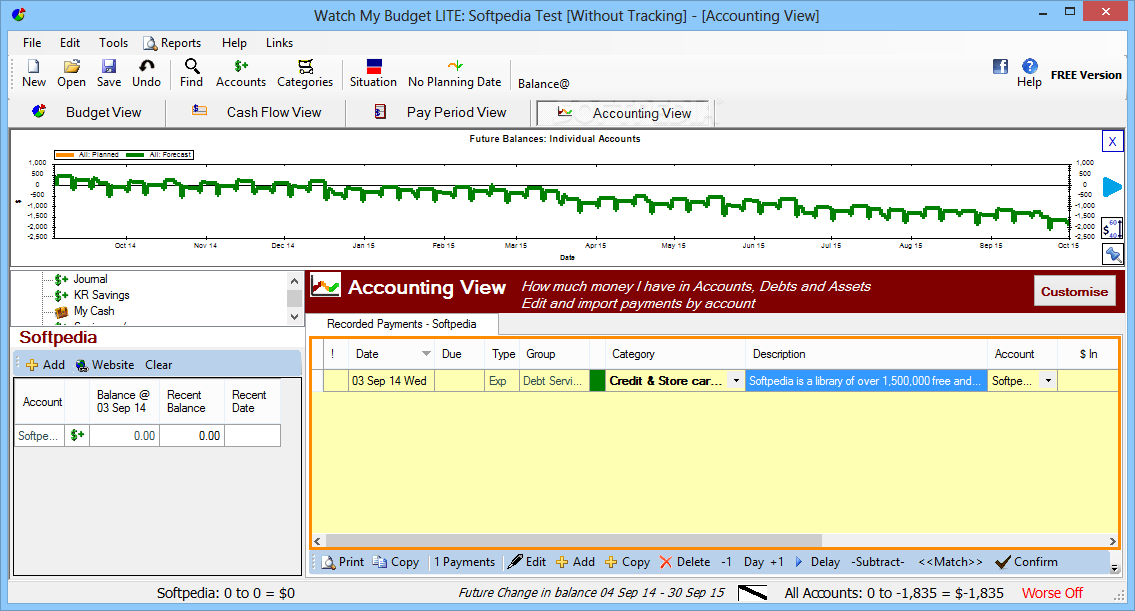
Task: Click the chart scale dollar icon
Action: (x=1112, y=229)
